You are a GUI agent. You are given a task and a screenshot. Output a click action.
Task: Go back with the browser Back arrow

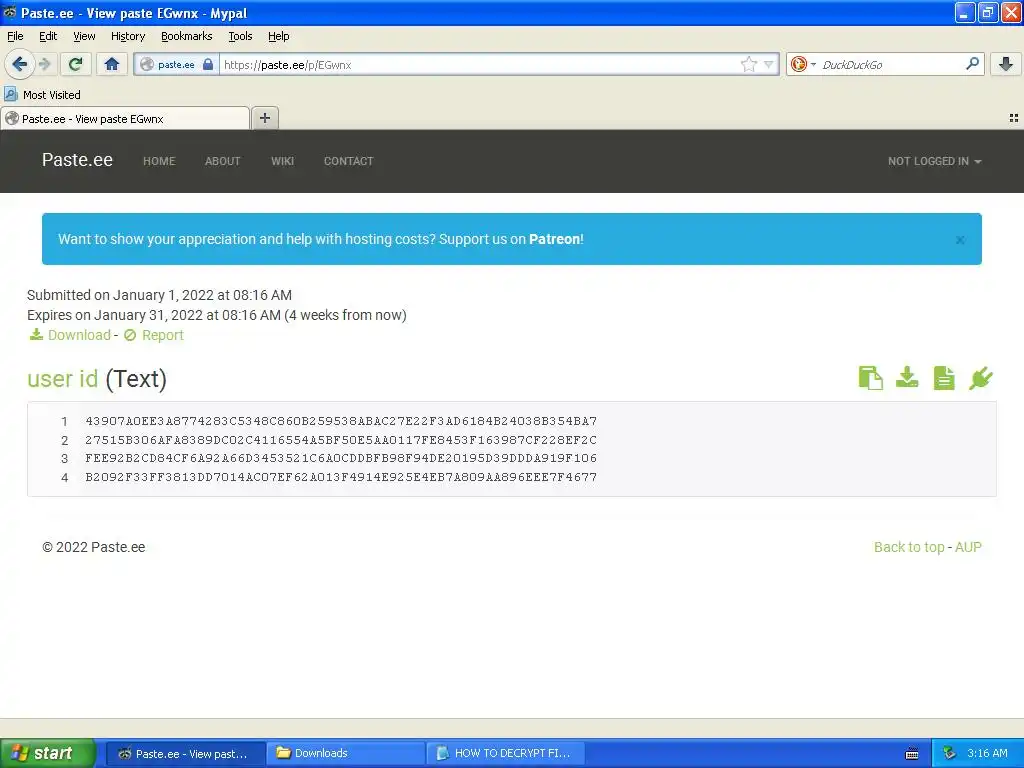point(19,64)
